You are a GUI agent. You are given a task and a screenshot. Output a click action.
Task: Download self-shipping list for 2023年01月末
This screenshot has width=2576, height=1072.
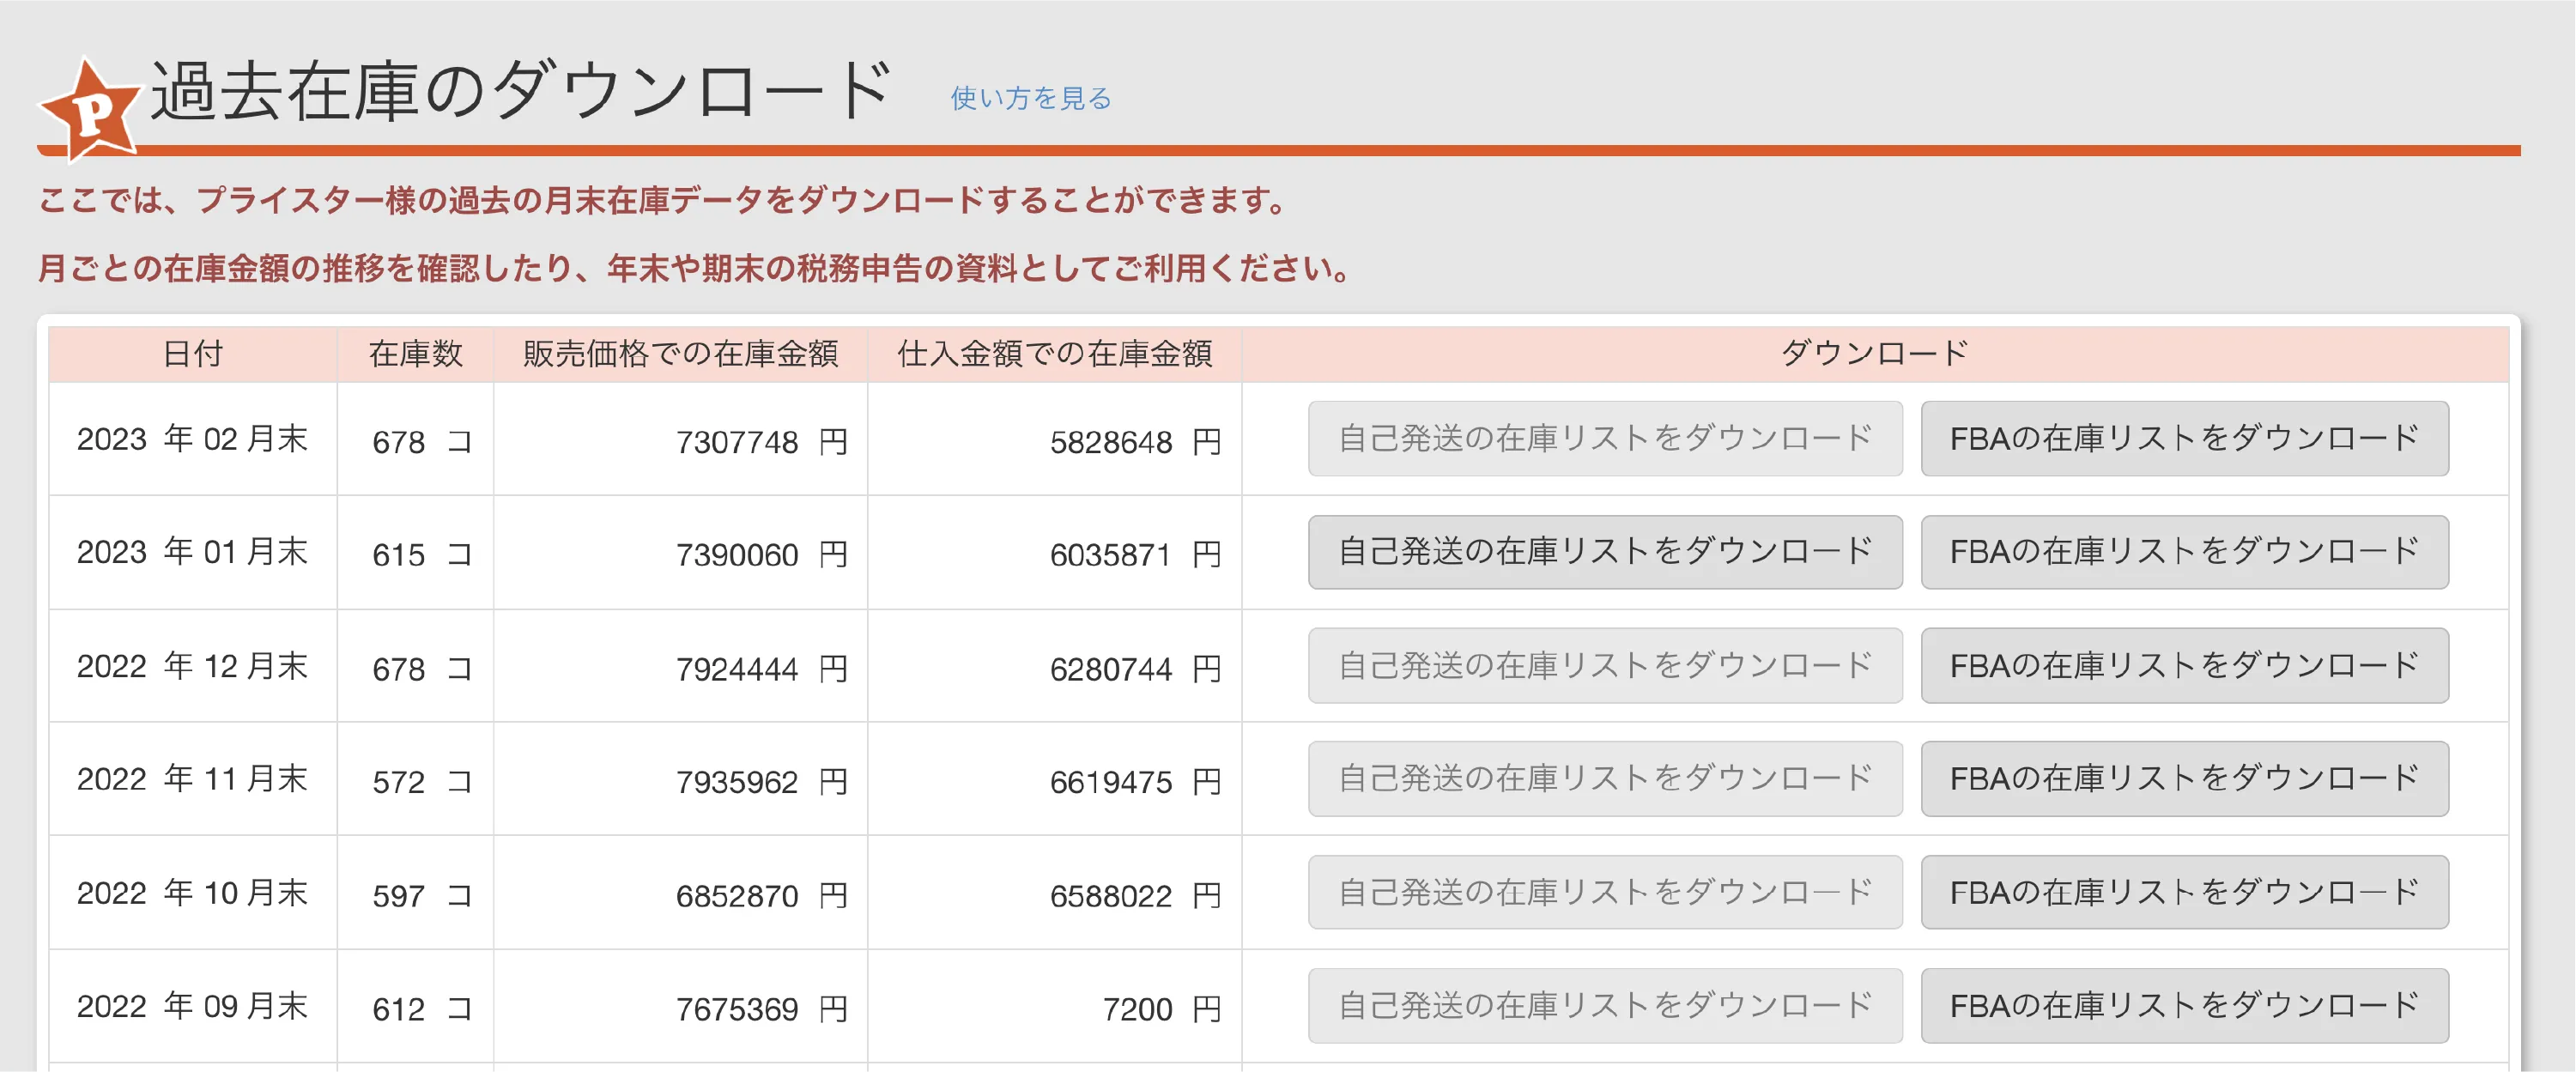click(x=1605, y=552)
